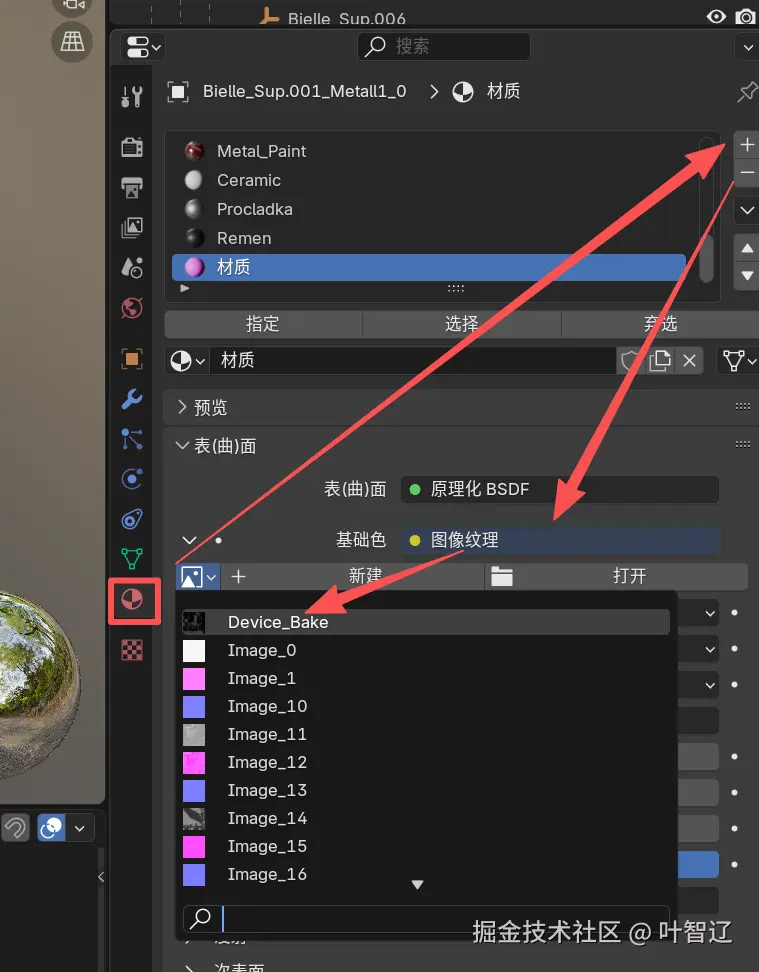Toggle render camera icon for Bielle_Sup.006
This screenshot has height=972, width=759.
(745, 17)
